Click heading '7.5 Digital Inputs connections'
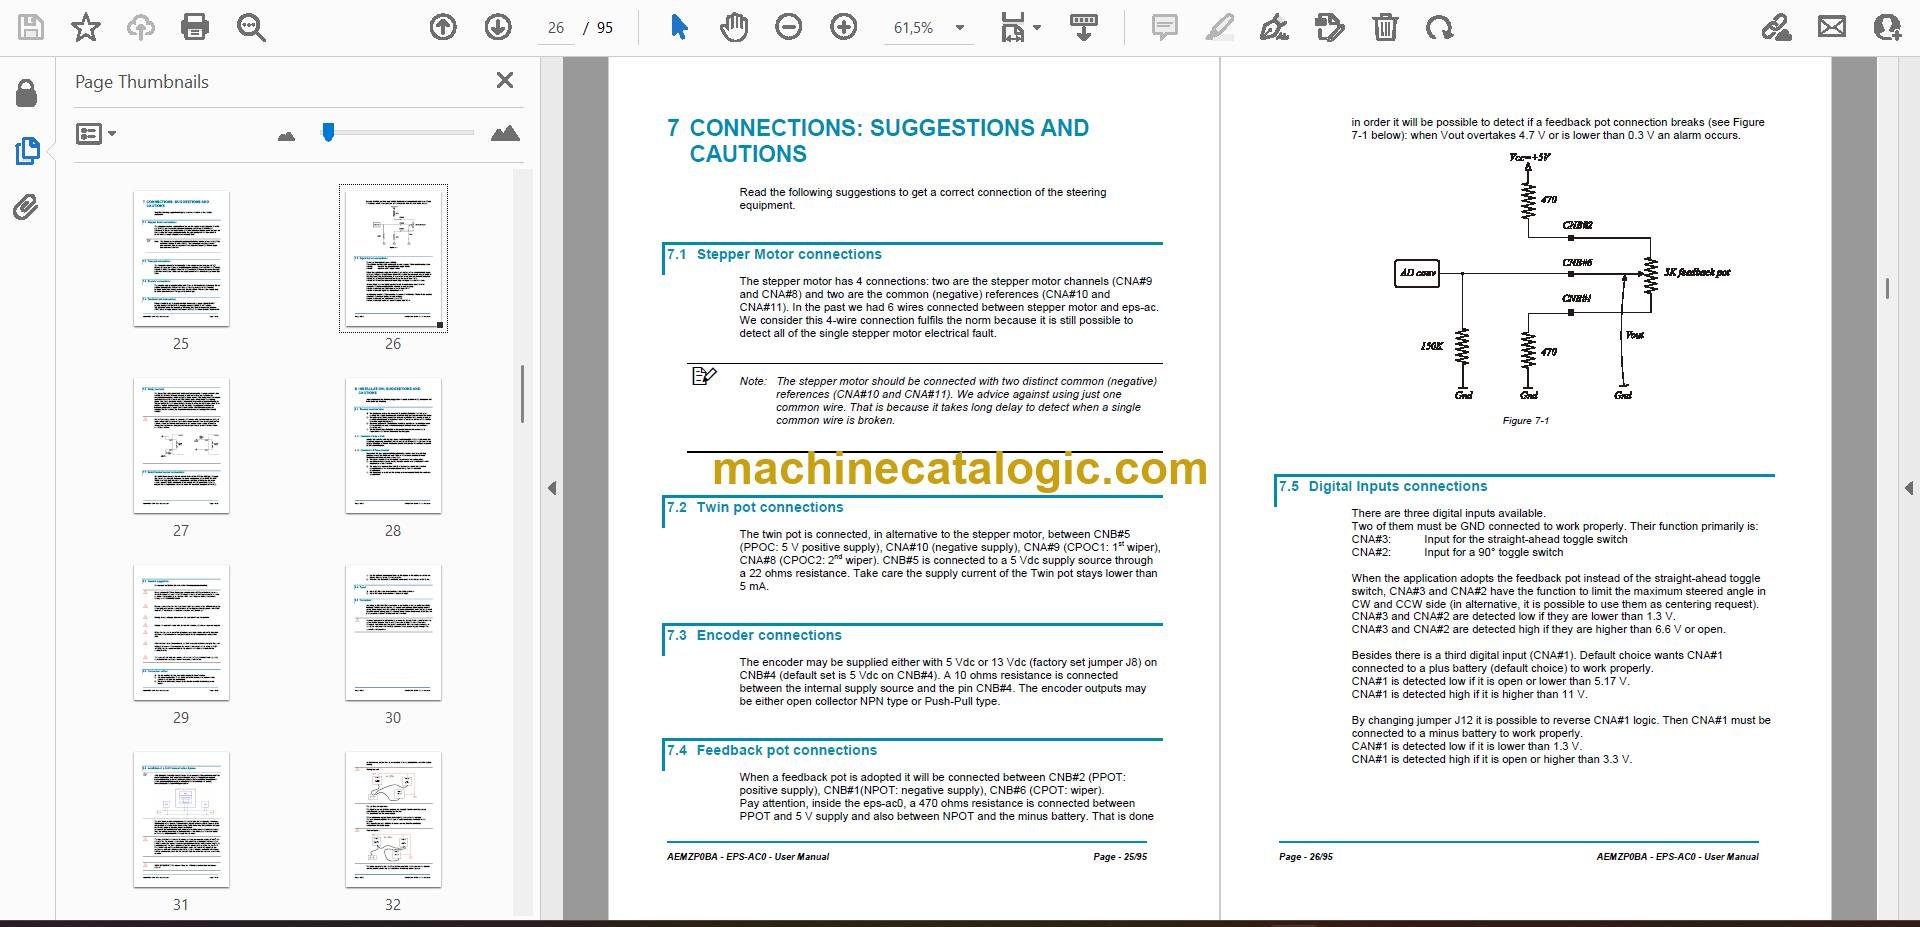The height and width of the screenshot is (927, 1920). [1383, 486]
